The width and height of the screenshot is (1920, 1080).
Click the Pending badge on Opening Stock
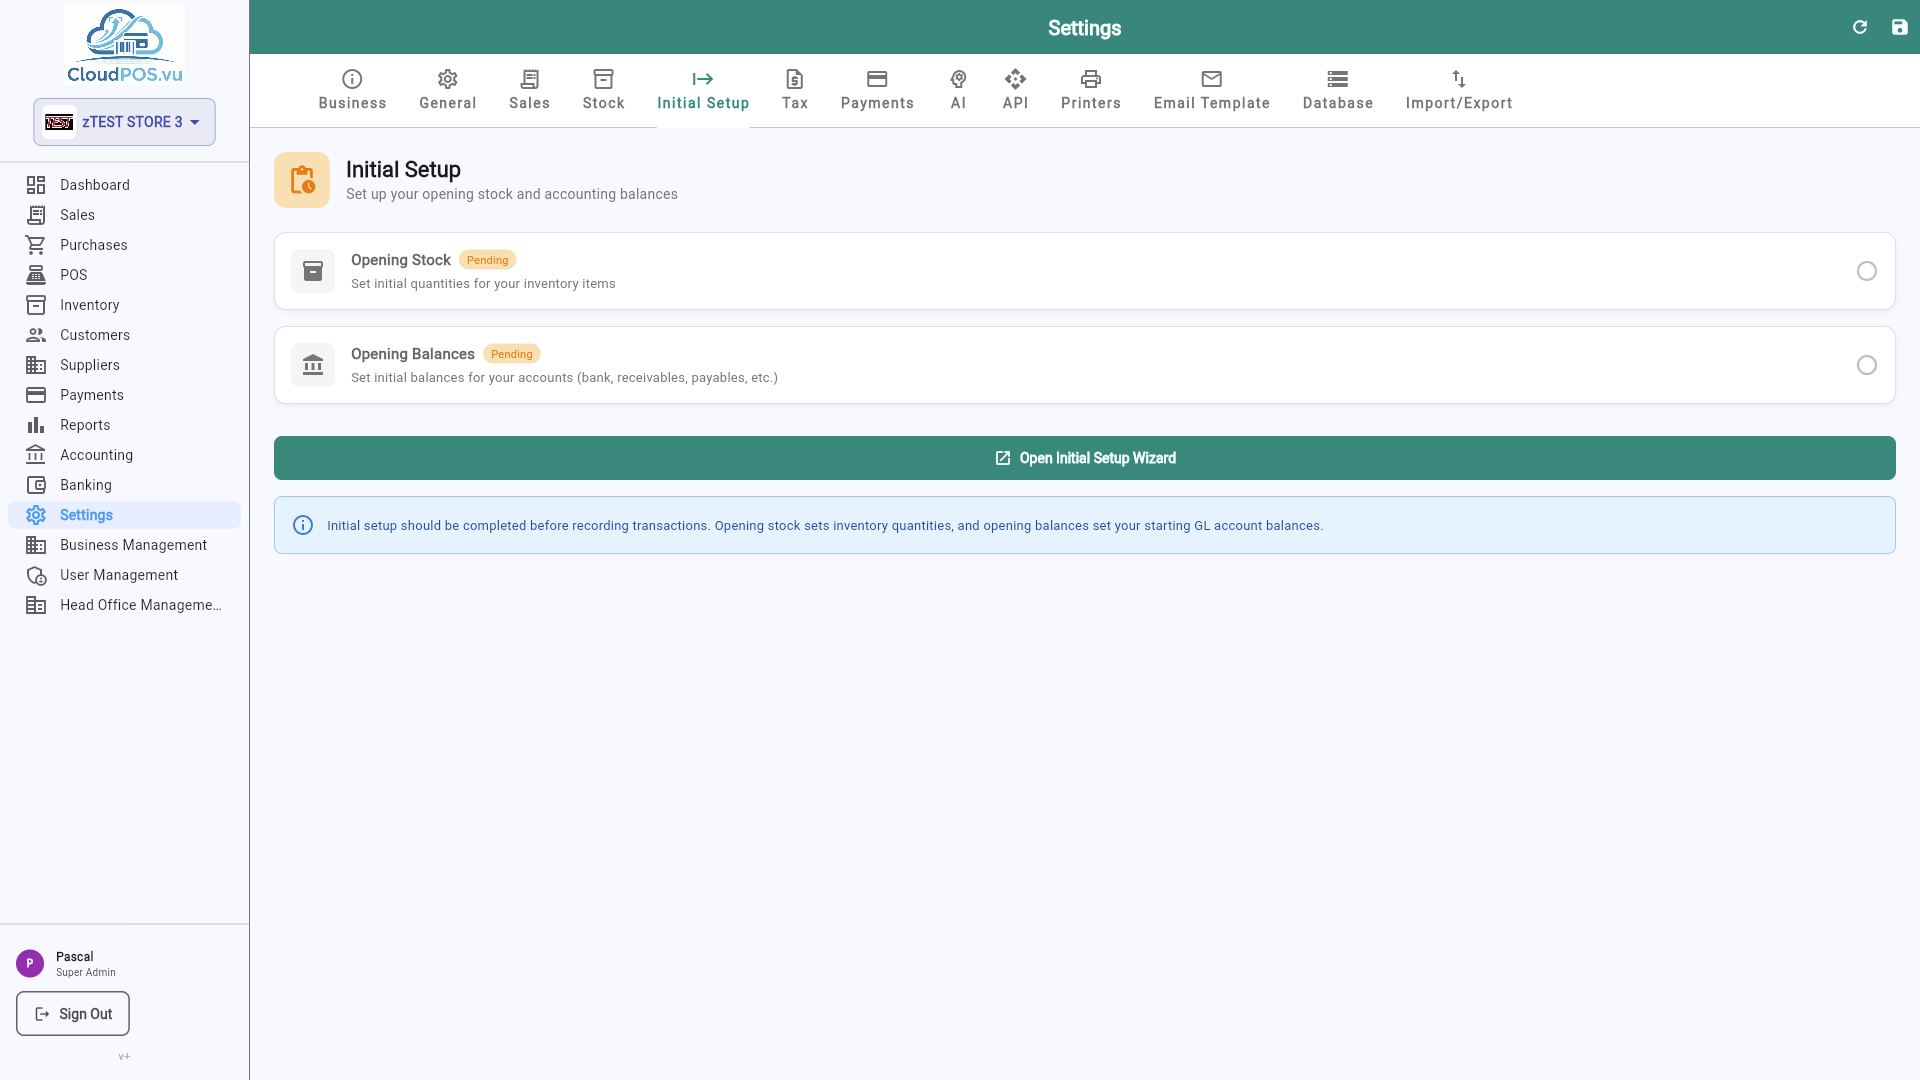pyautogui.click(x=488, y=260)
